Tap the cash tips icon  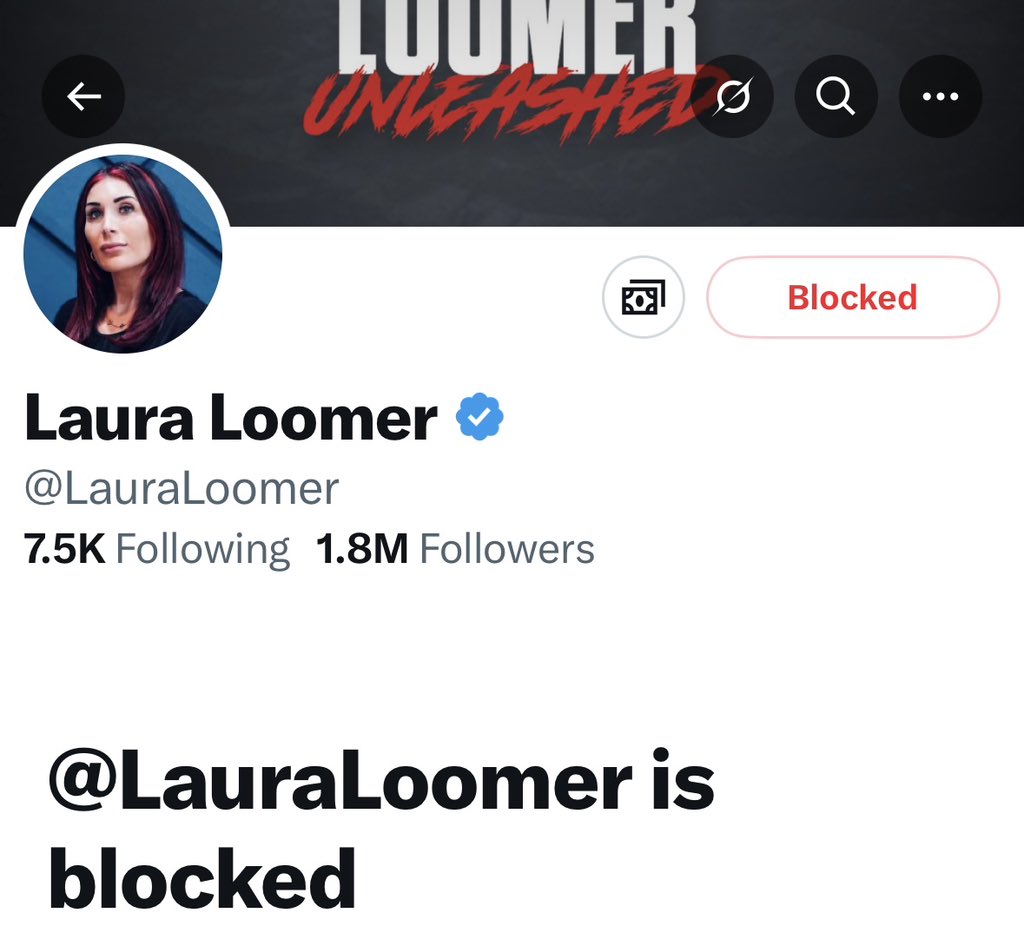643,297
